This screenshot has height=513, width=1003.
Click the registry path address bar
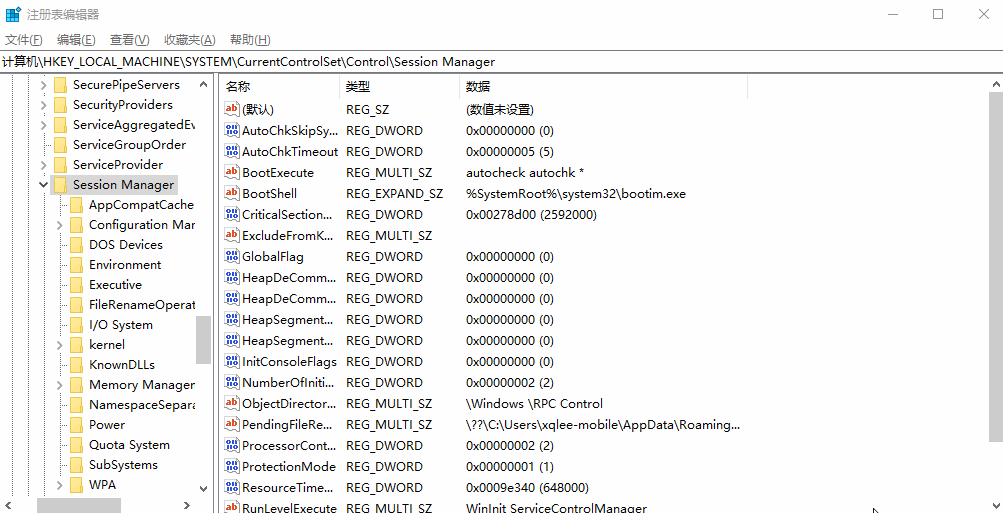pos(502,62)
